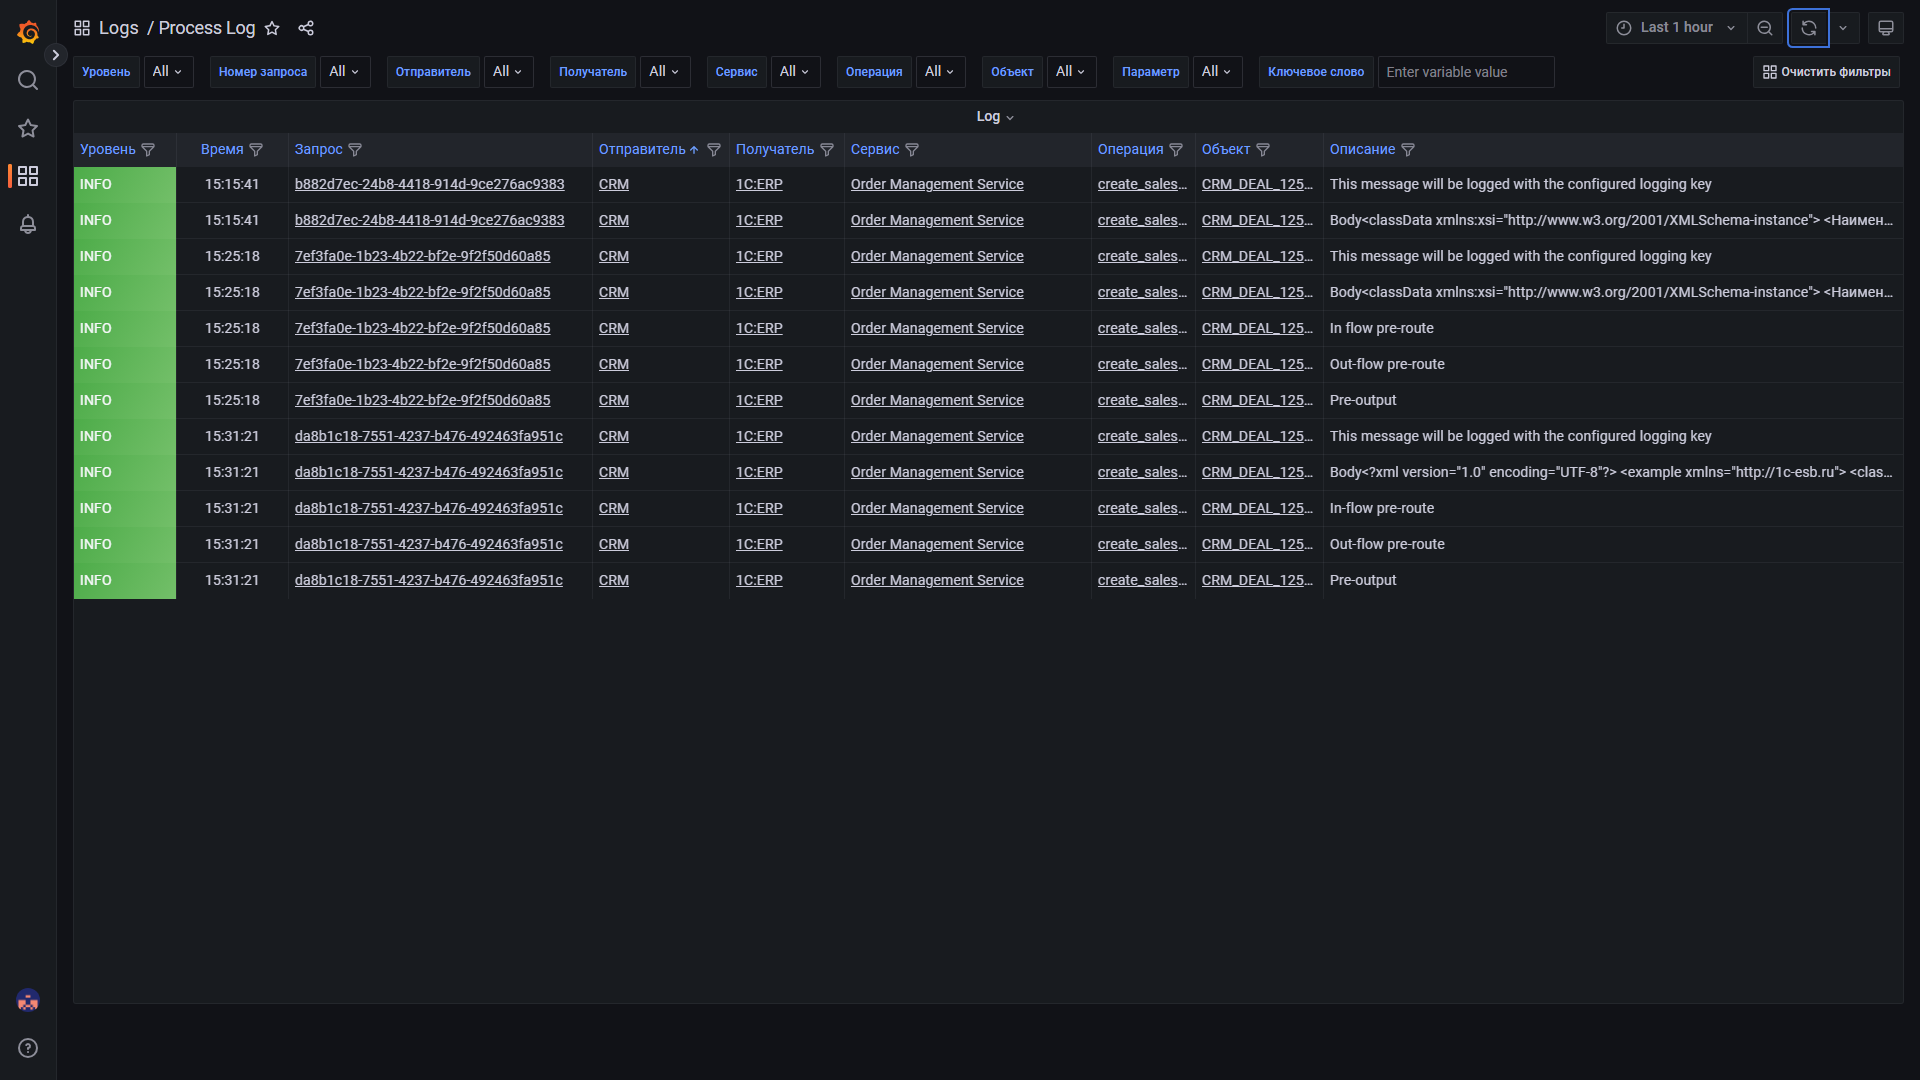Click Ключевое слово variable input field
Viewport: 1920px width, 1080px height.
tap(1466, 72)
